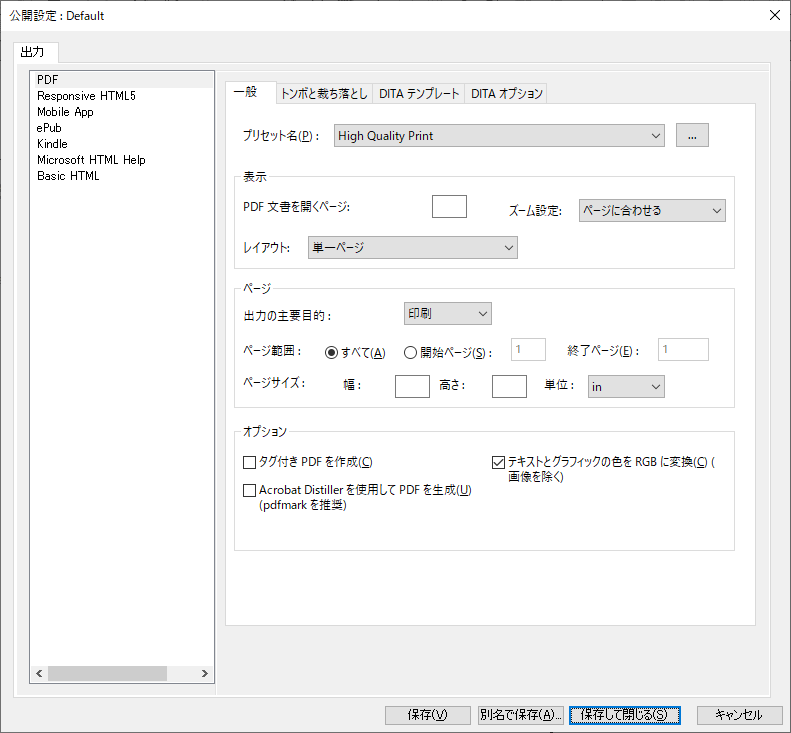Image resolution: width=791 pixels, height=733 pixels.
Task: Expand the ズーム設定 dropdown
Action: point(652,210)
